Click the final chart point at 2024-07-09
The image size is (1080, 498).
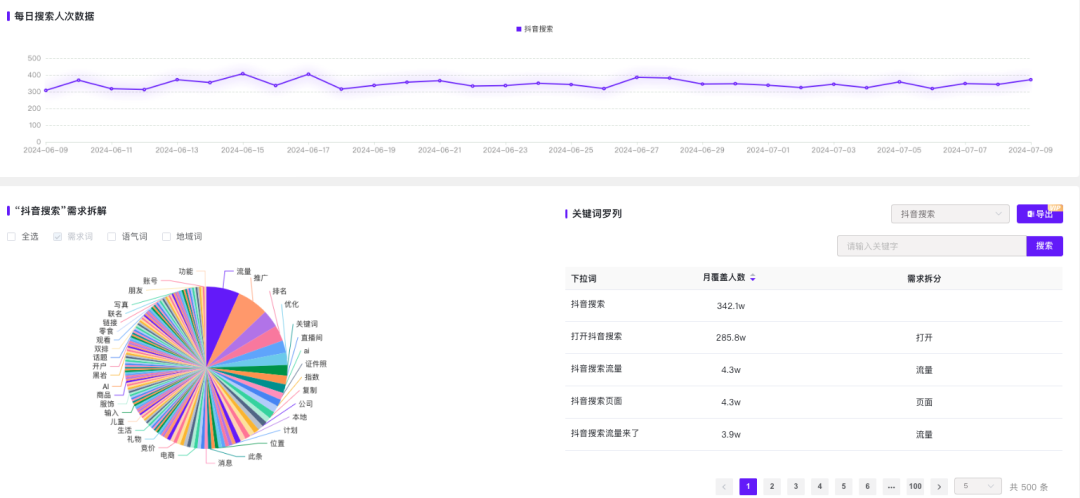click(1030, 79)
